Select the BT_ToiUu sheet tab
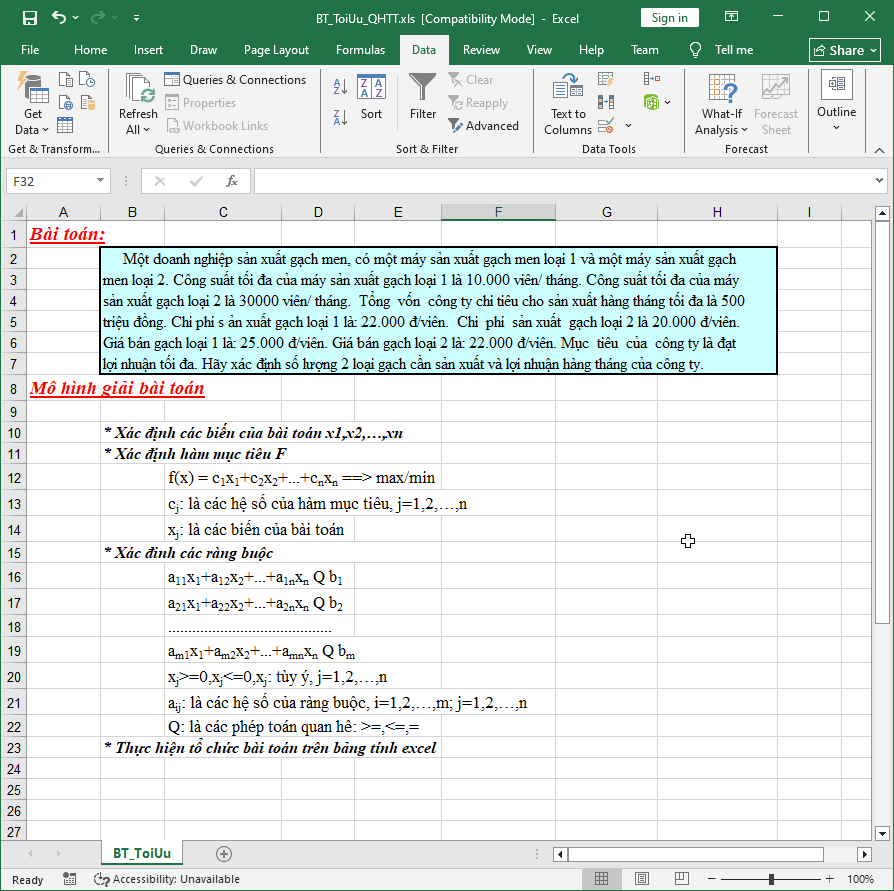Screen dimensions: 894x891 tap(141, 854)
